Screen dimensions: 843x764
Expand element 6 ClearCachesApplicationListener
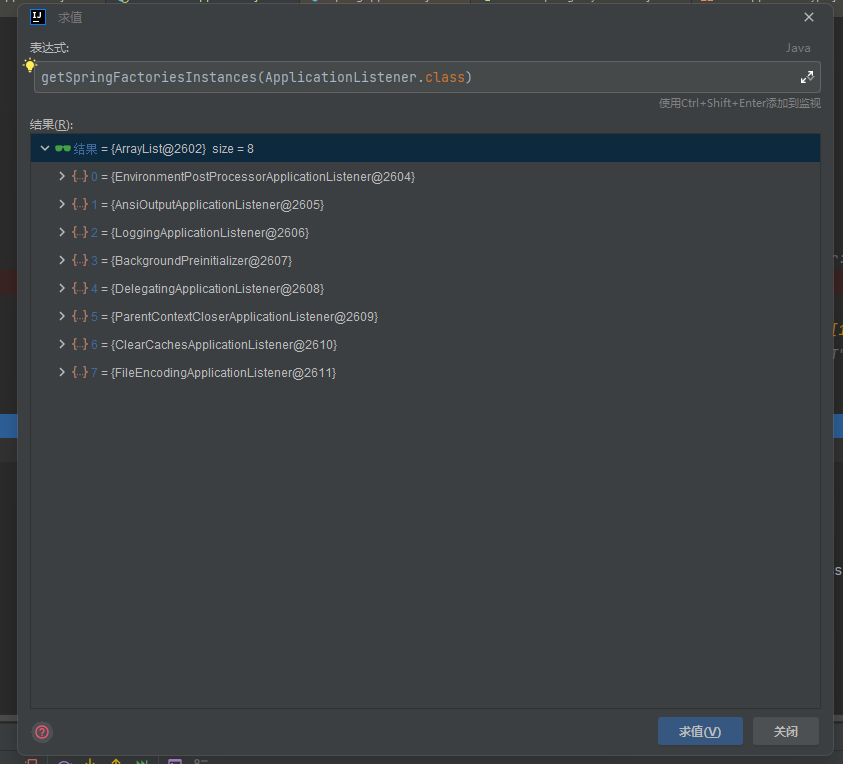tap(62, 344)
